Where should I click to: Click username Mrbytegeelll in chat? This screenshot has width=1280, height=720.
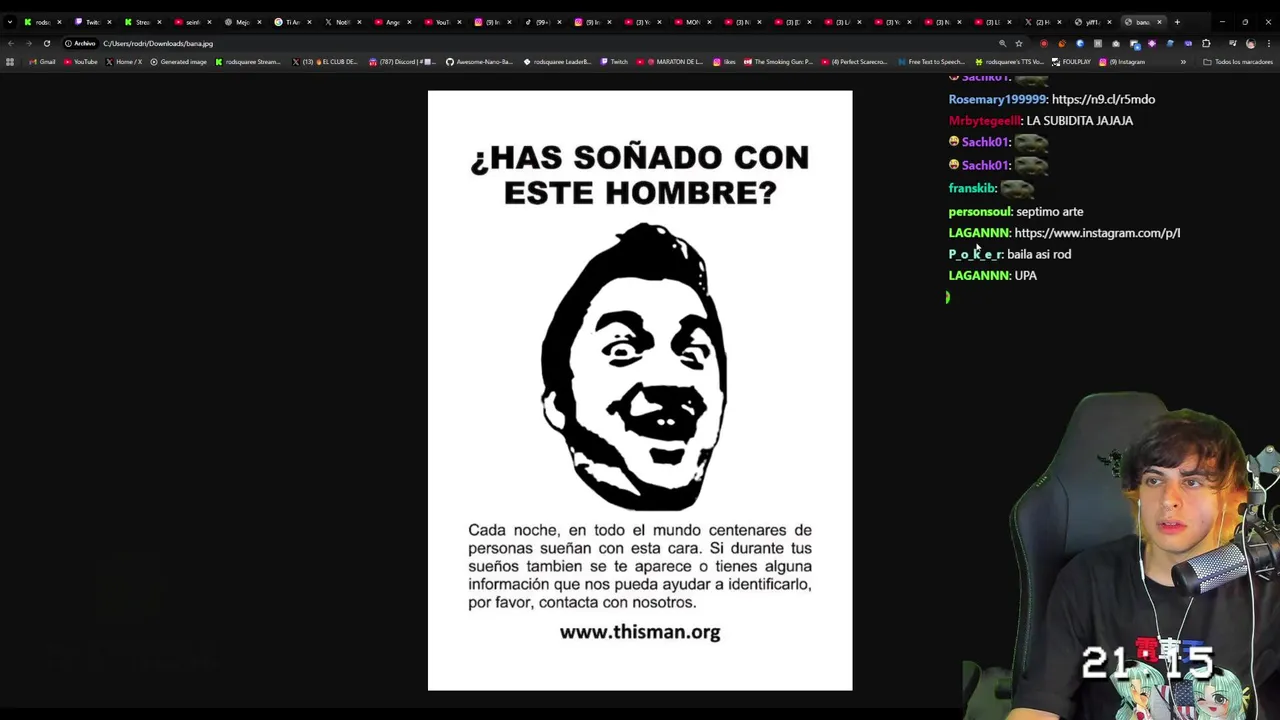point(985,121)
